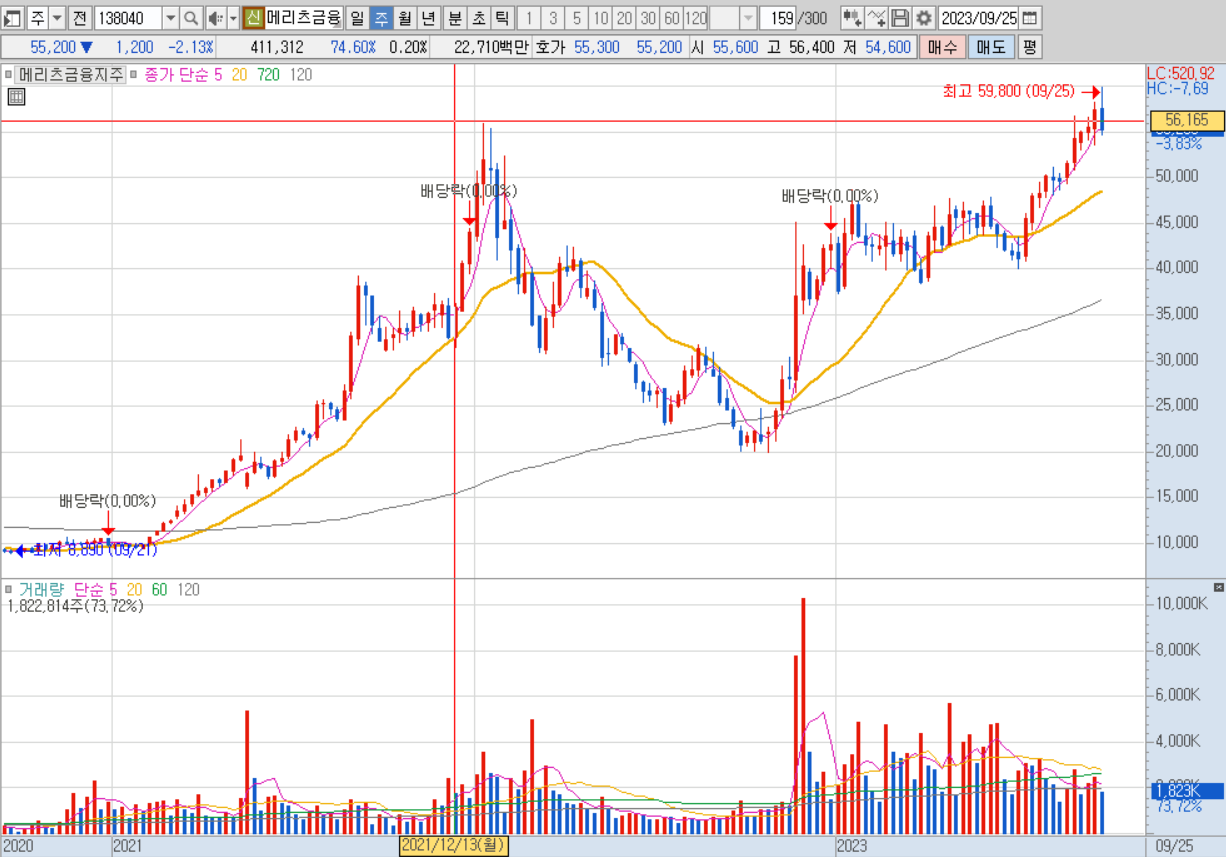Select minute 분 chart period
This screenshot has width=1226, height=857.
click(454, 18)
